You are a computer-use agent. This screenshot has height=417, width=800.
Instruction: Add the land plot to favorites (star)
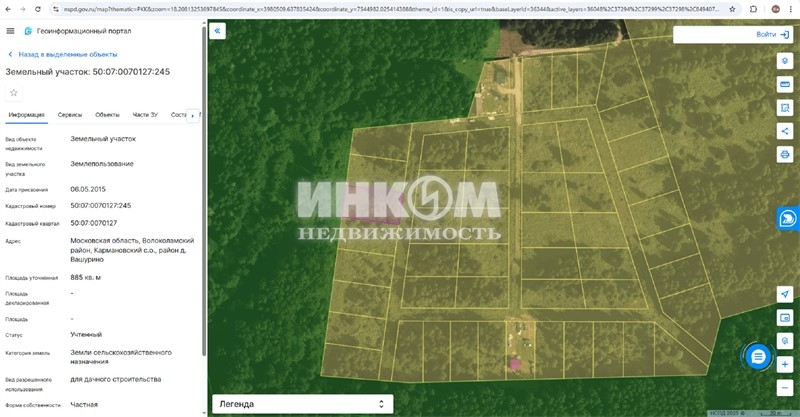14,93
